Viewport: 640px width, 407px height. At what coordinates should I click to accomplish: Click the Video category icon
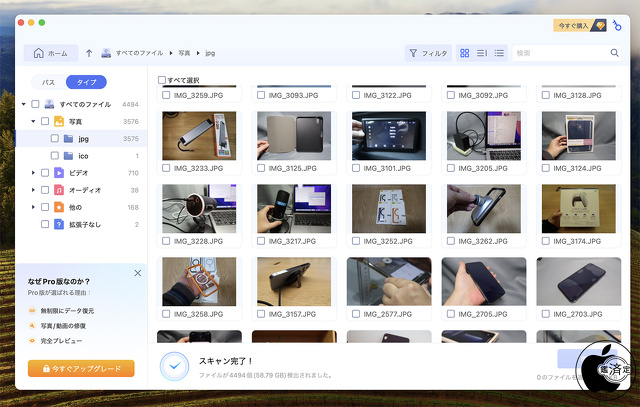click(59, 173)
